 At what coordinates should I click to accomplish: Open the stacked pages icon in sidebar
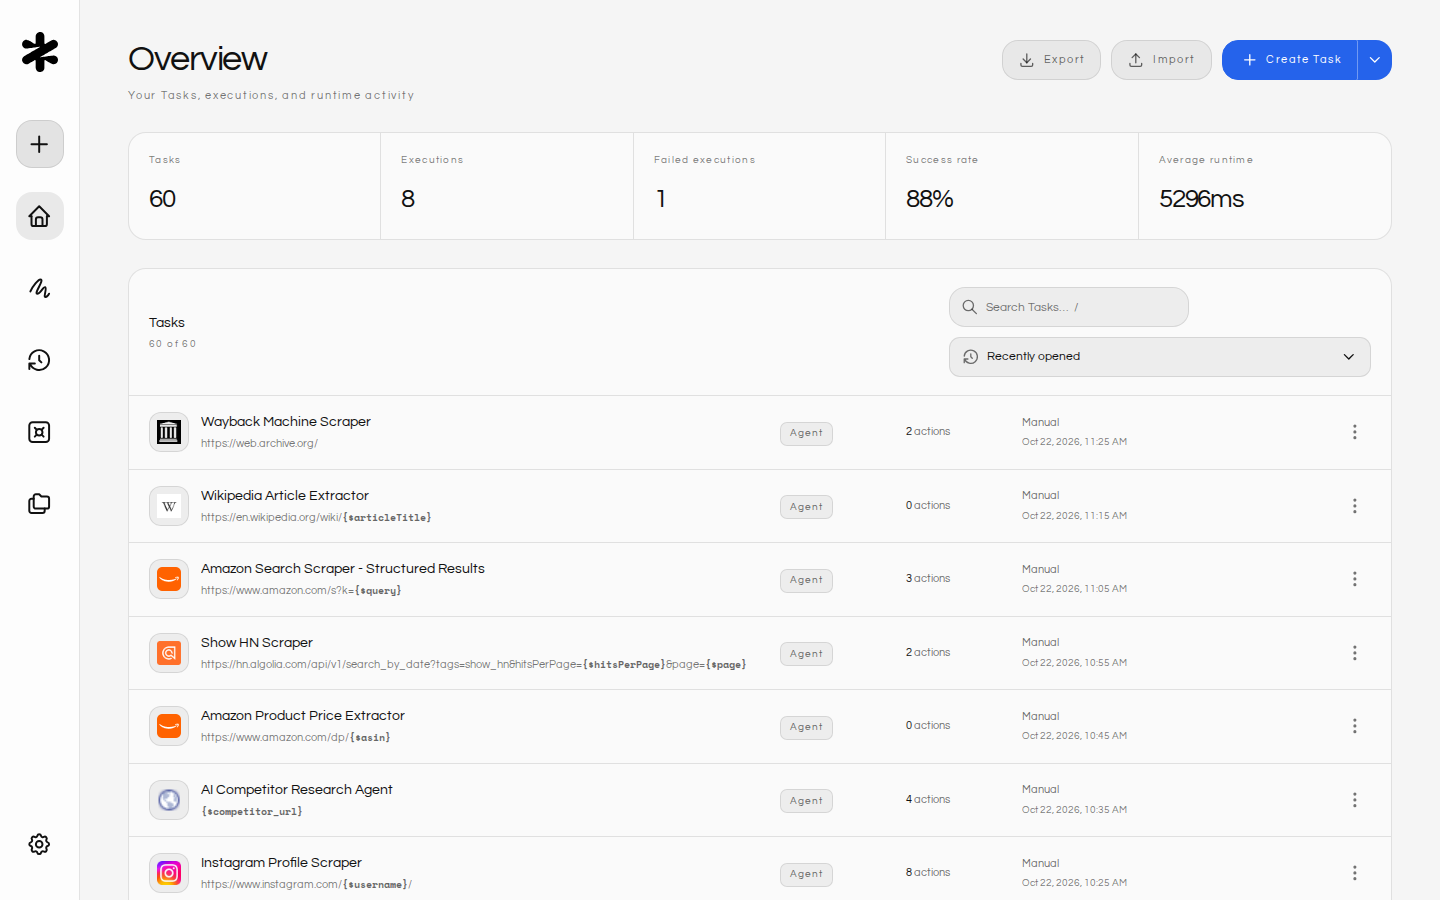tap(40, 504)
